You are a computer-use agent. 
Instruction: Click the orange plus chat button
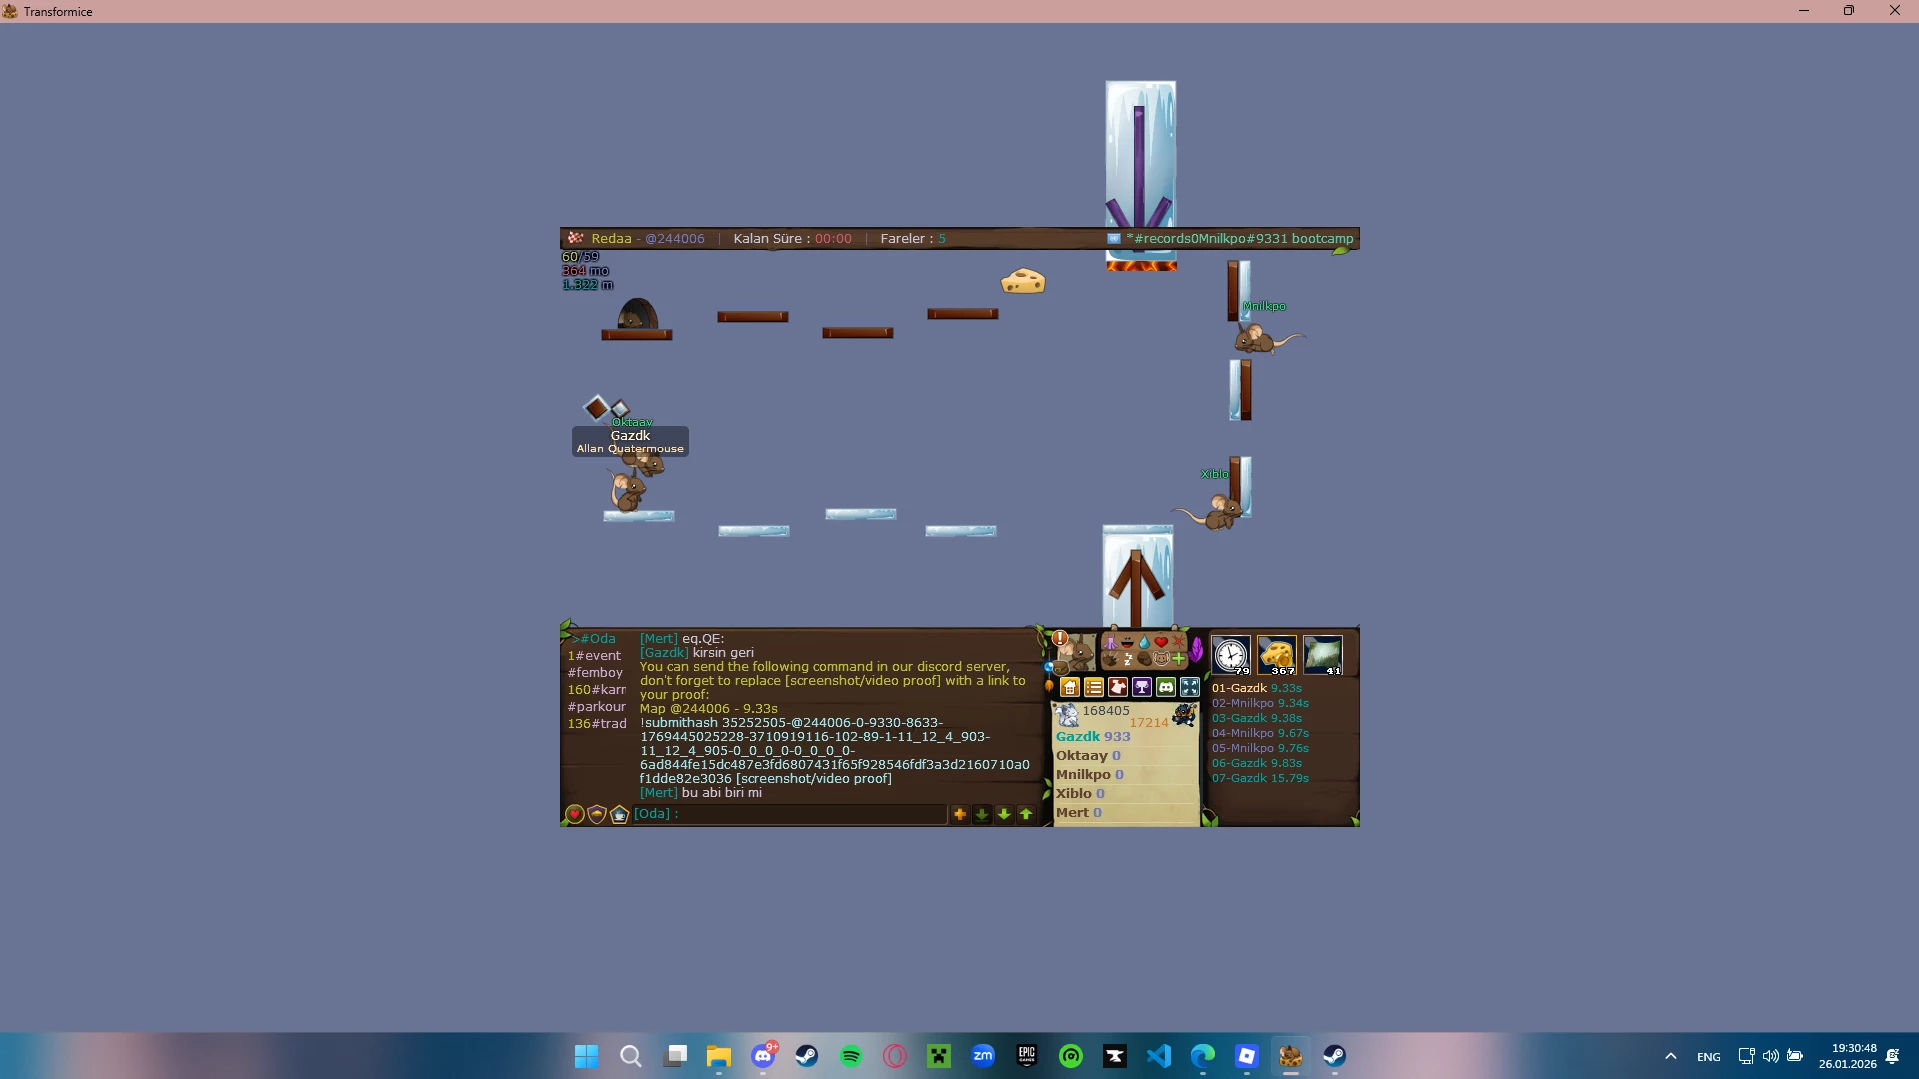click(960, 815)
